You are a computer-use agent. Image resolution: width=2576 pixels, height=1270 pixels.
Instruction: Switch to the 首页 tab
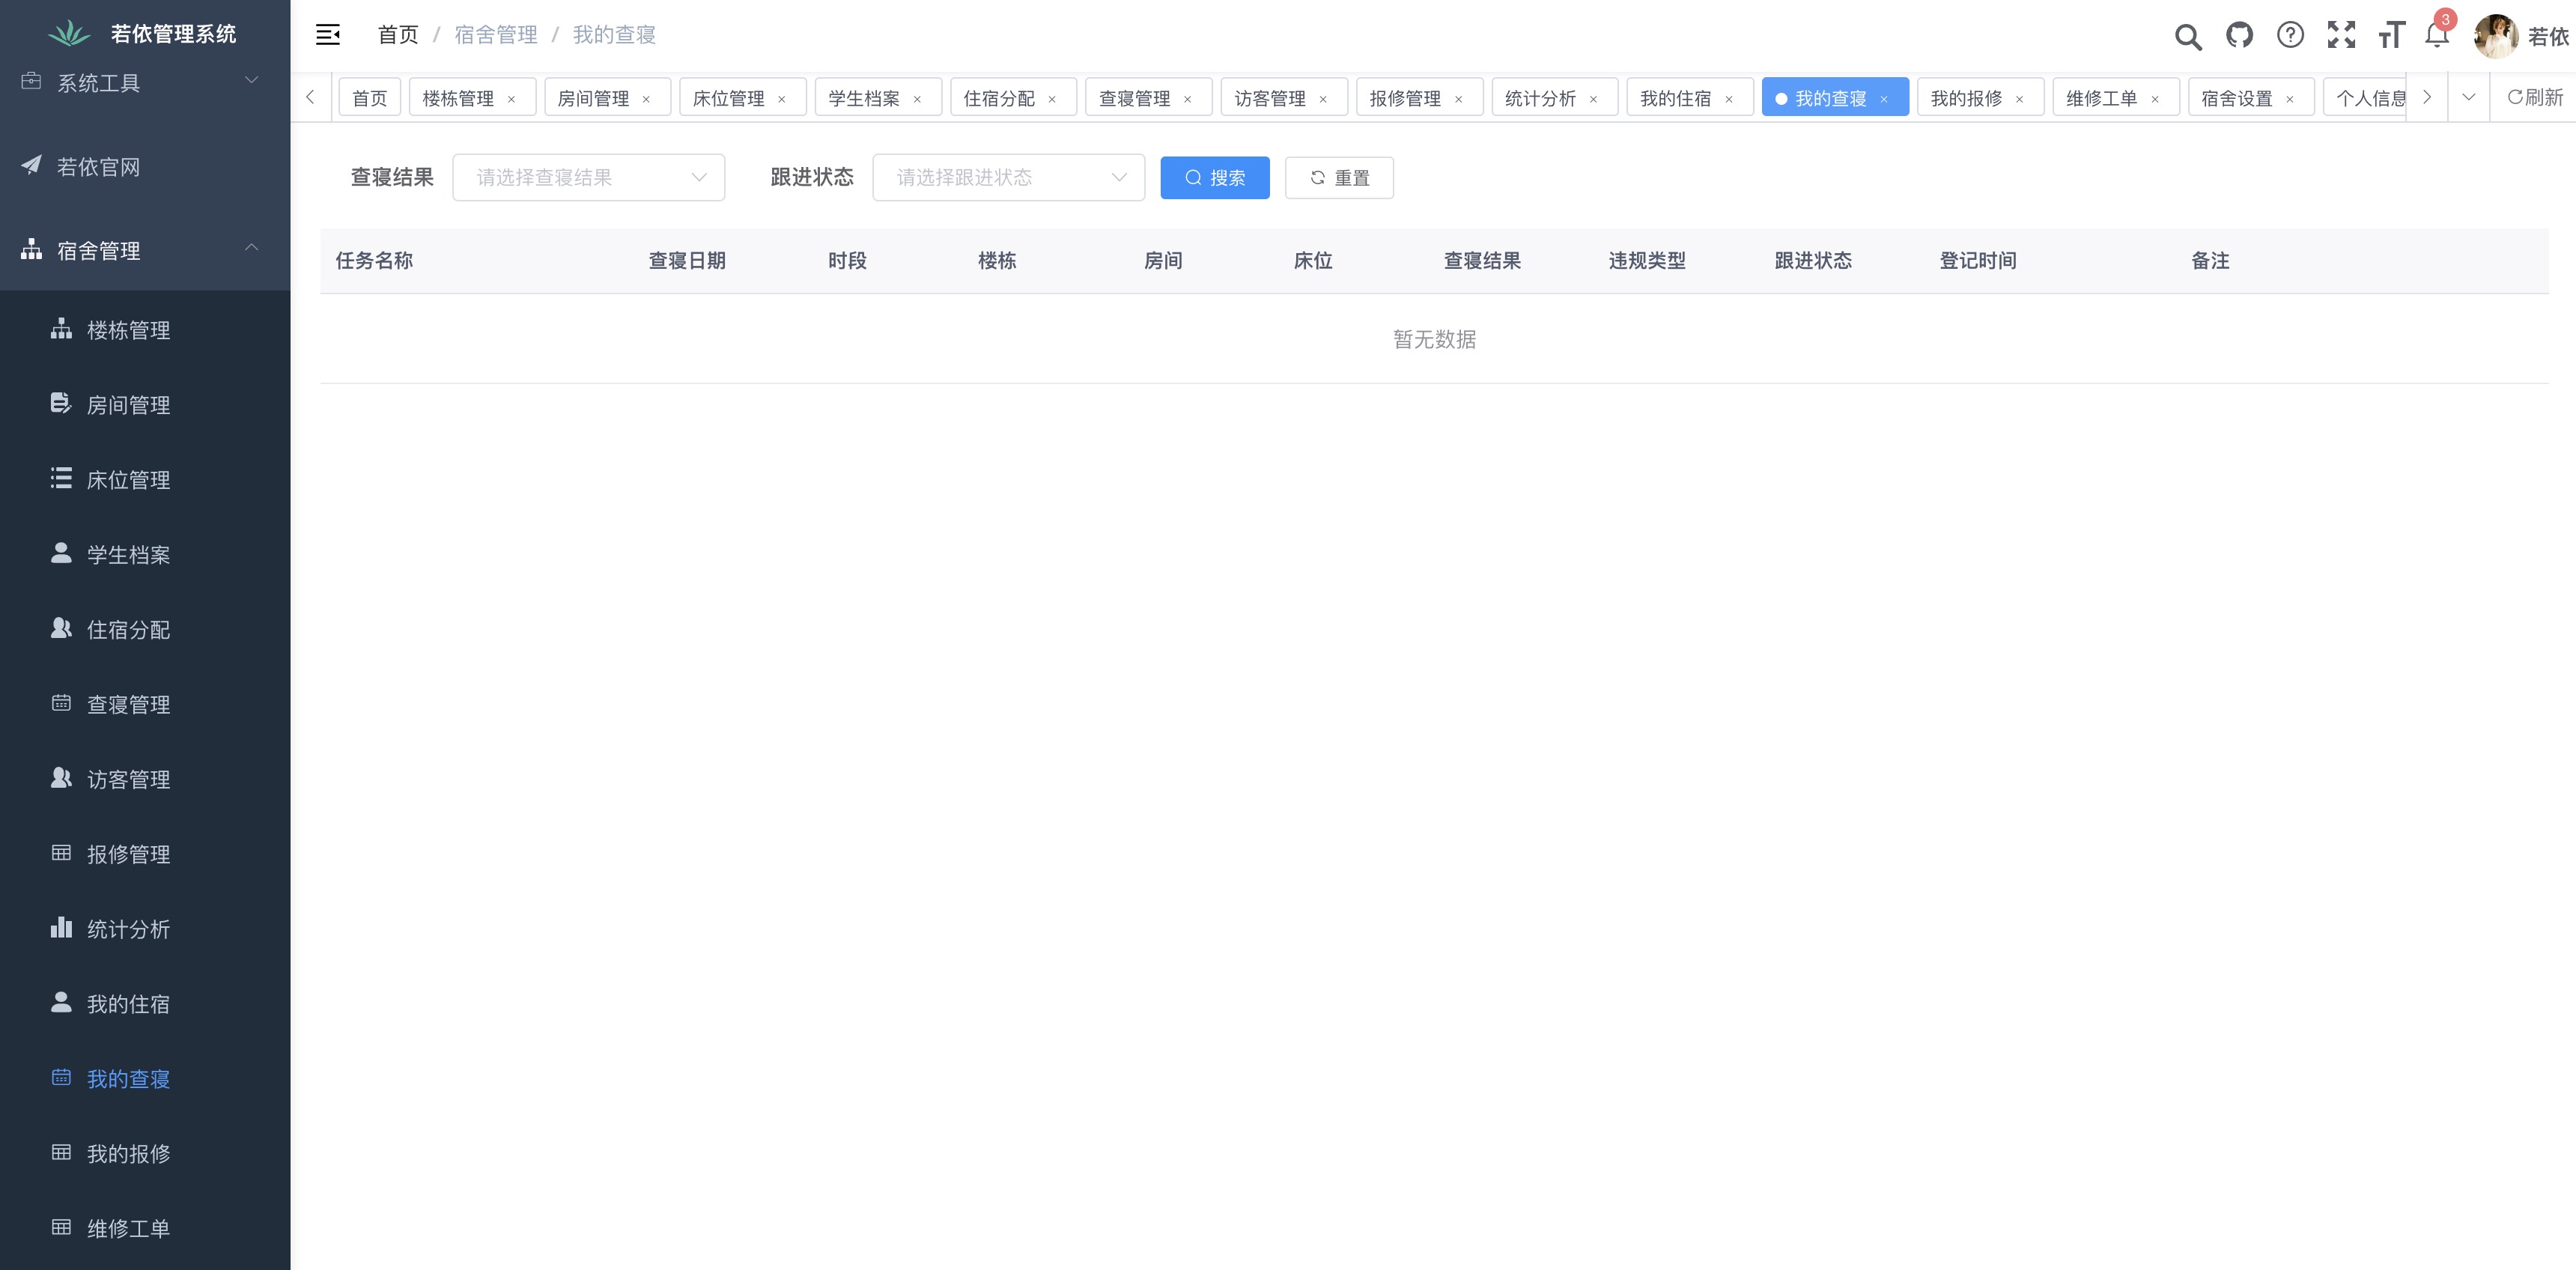point(370,97)
